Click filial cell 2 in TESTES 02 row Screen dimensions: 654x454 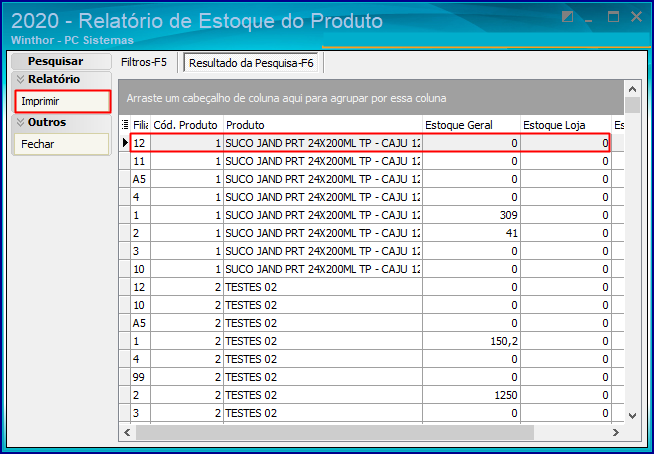pyautogui.click(x=141, y=395)
